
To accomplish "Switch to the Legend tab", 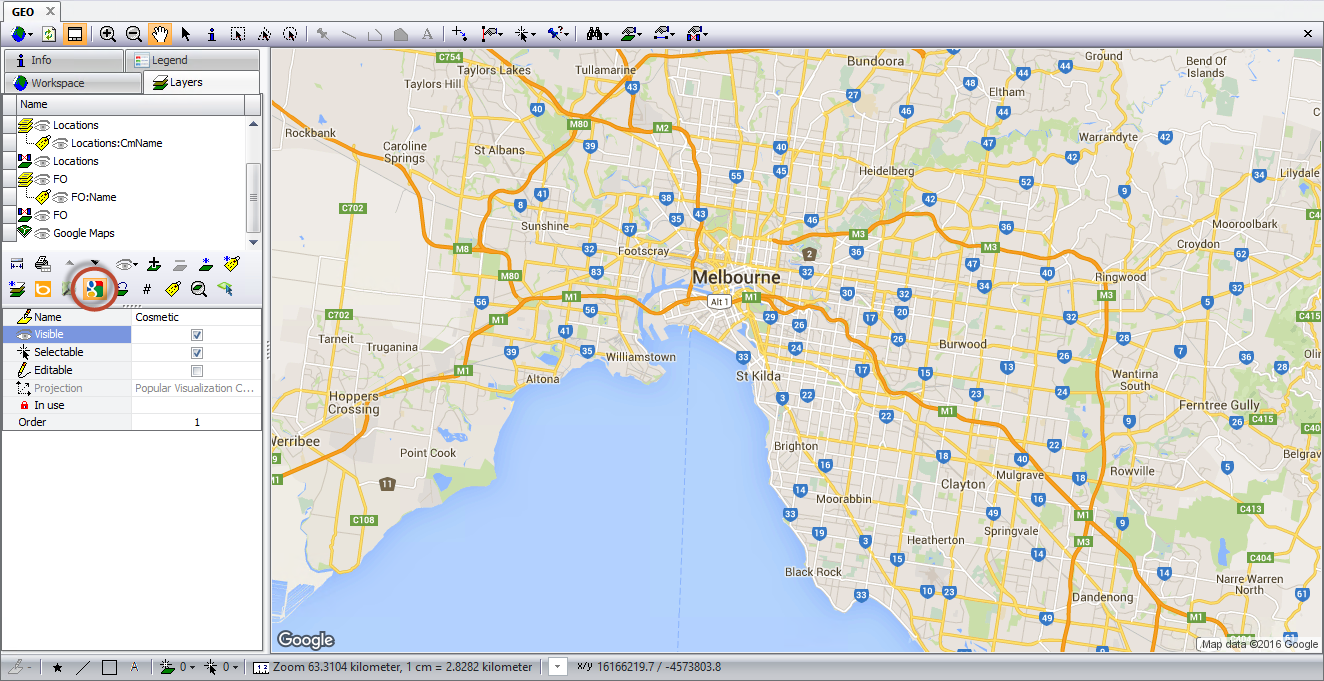I will [x=192, y=60].
